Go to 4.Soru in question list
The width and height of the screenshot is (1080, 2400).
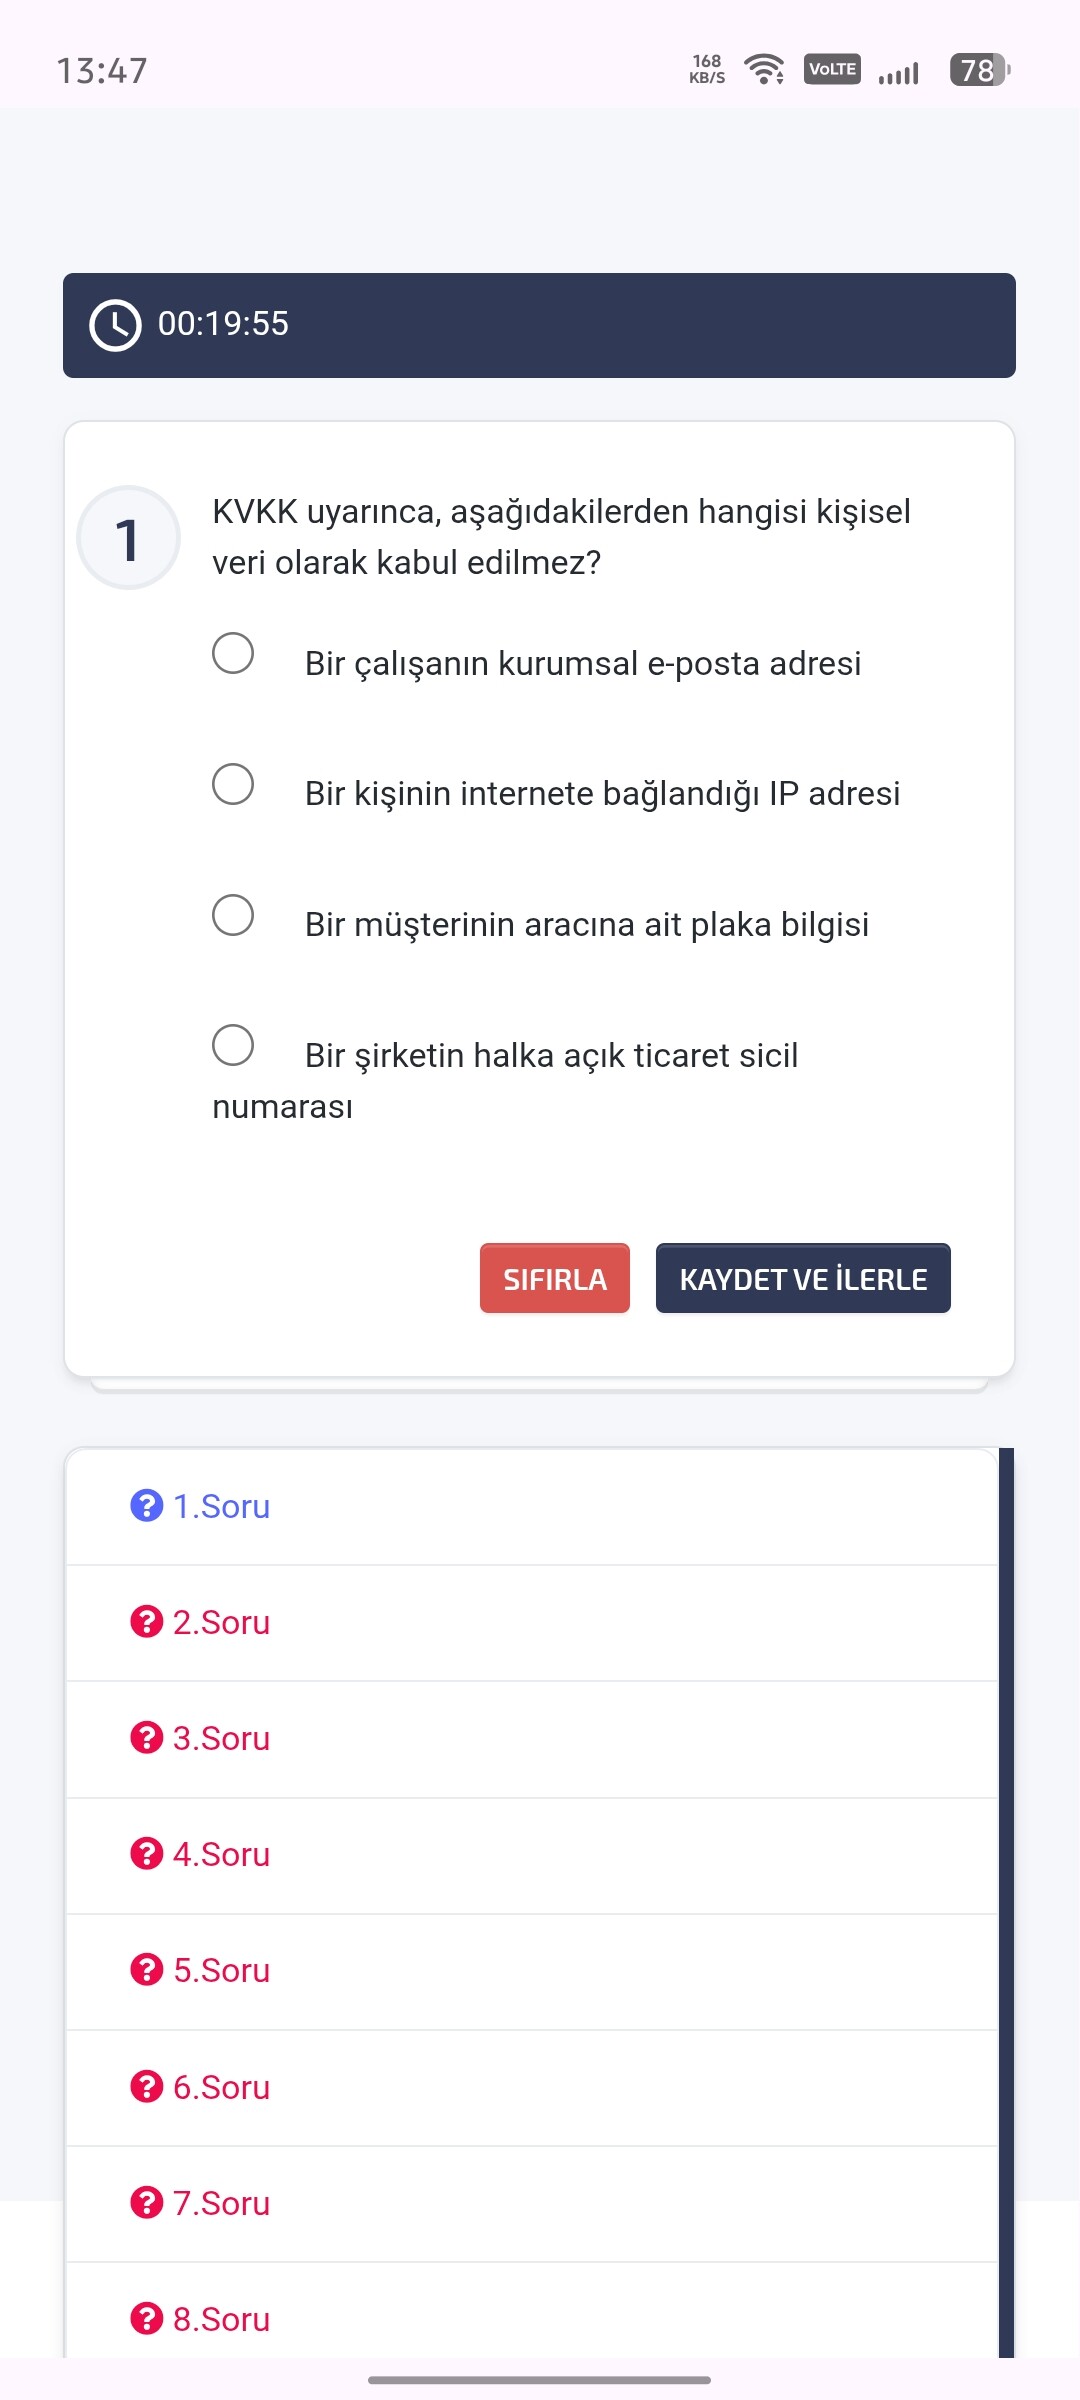coord(221,1854)
